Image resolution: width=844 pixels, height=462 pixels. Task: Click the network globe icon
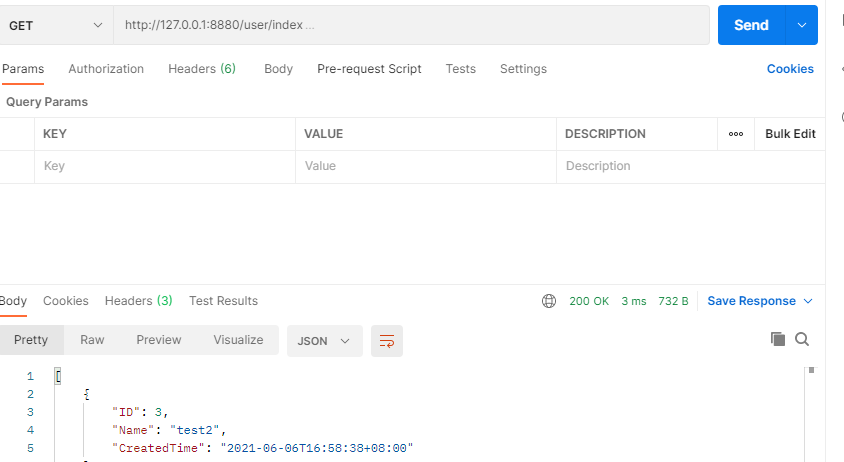coord(549,301)
